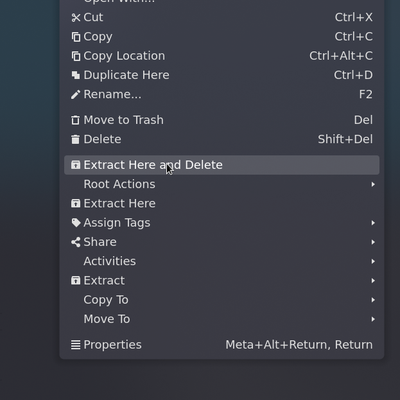Open Properties from the context menu
This screenshot has height=400, width=400.
click(x=222, y=345)
